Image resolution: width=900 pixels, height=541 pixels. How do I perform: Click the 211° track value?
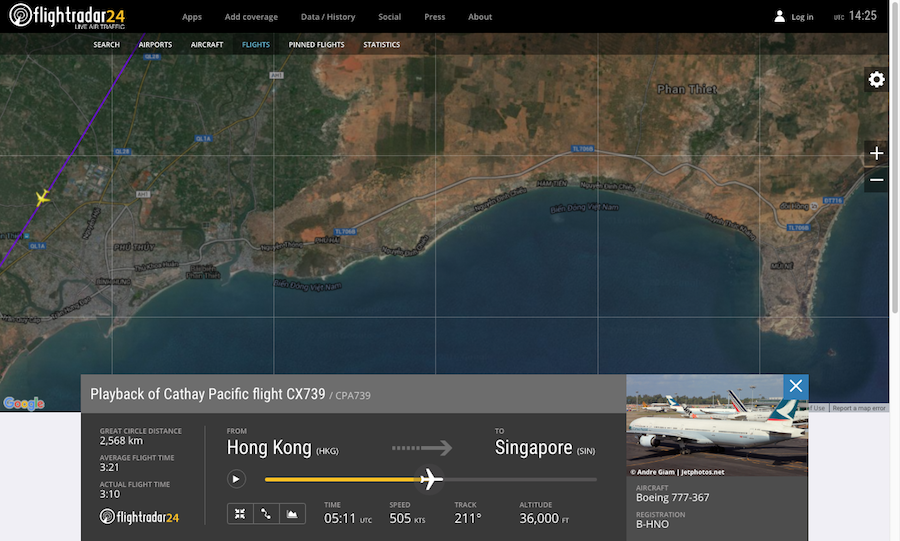[468, 518]
